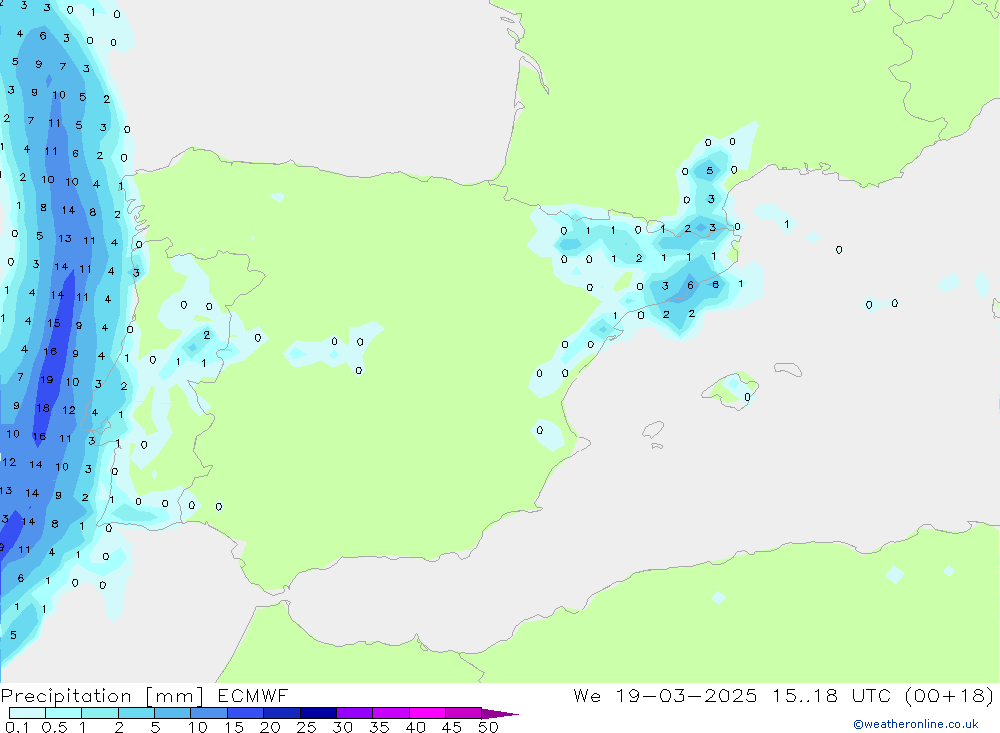Click the 0.1–0.5 mm palest cyan legend swatch
Screen dimensions: 1000x733
click(x=27, y=713)
